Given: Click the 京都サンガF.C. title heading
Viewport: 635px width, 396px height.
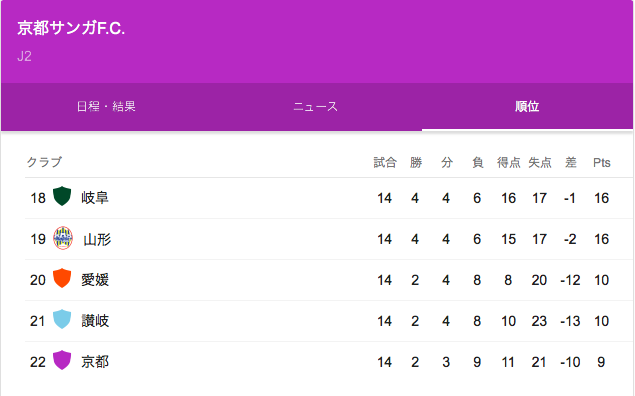Looking at the screenshot, I should (x=71, y=28).
